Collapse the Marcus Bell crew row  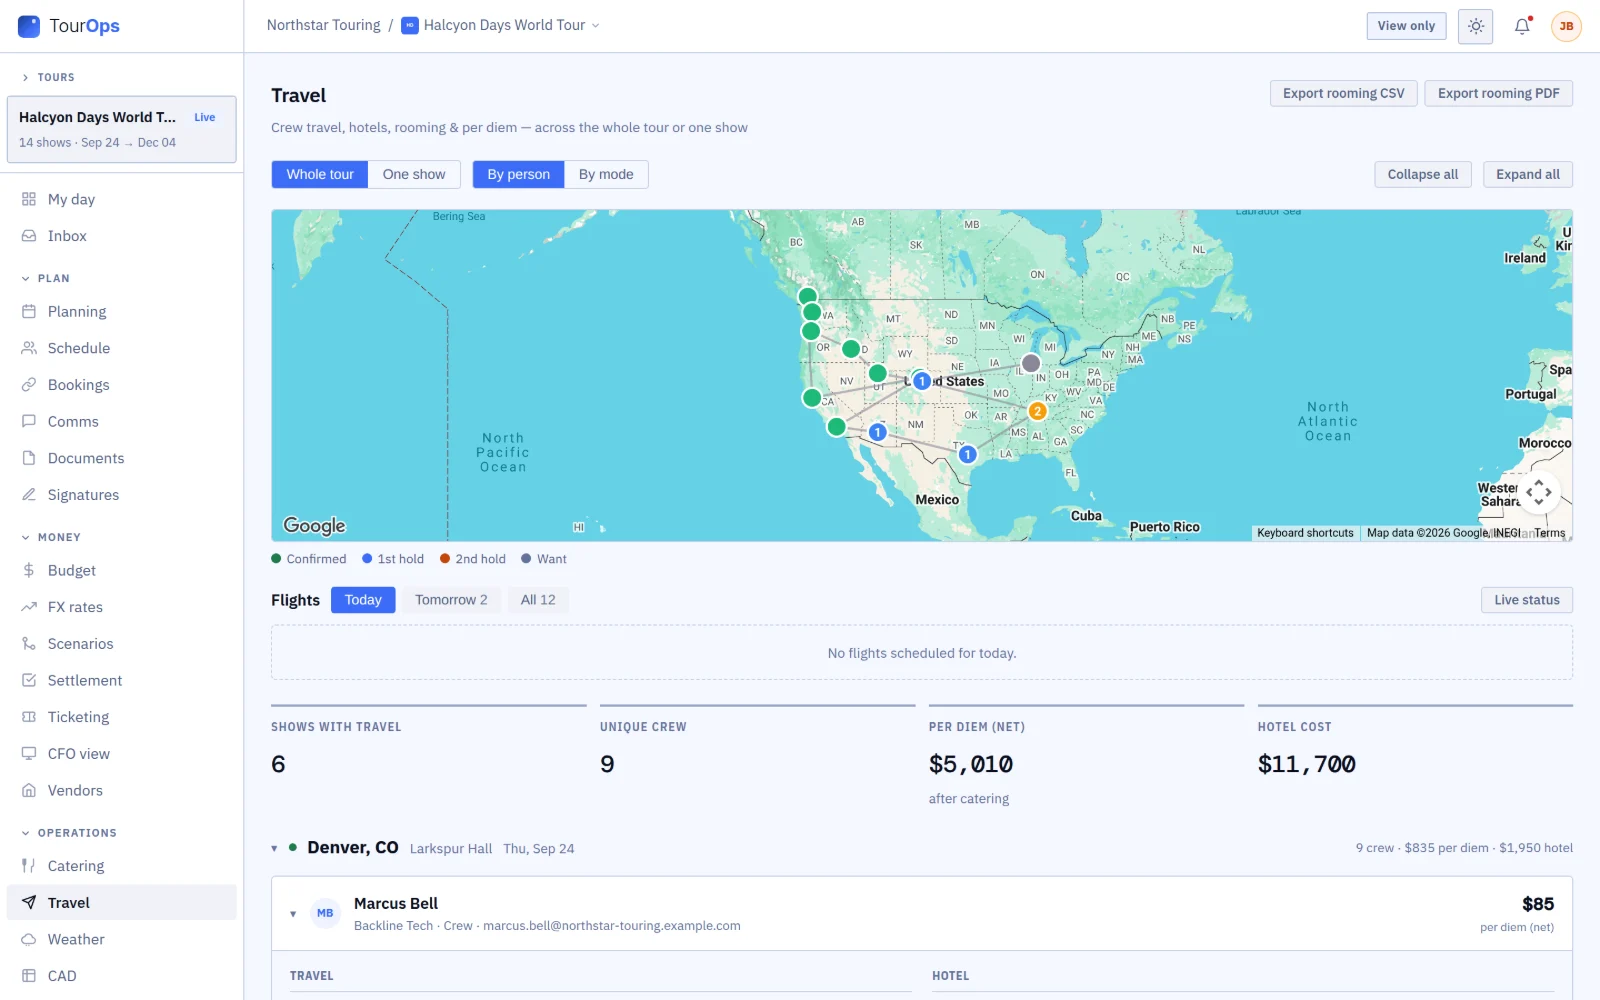point(293,913)
